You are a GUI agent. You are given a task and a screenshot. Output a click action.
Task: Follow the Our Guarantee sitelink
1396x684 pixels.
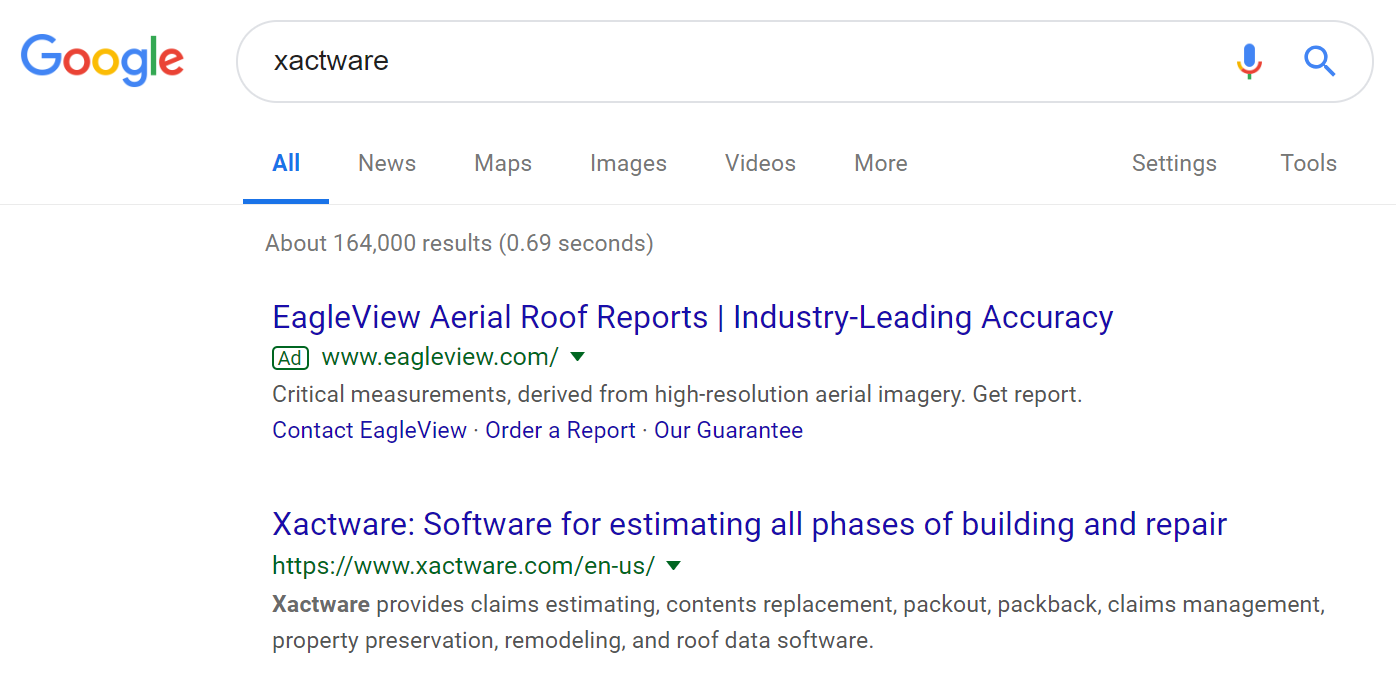(728, 430)
